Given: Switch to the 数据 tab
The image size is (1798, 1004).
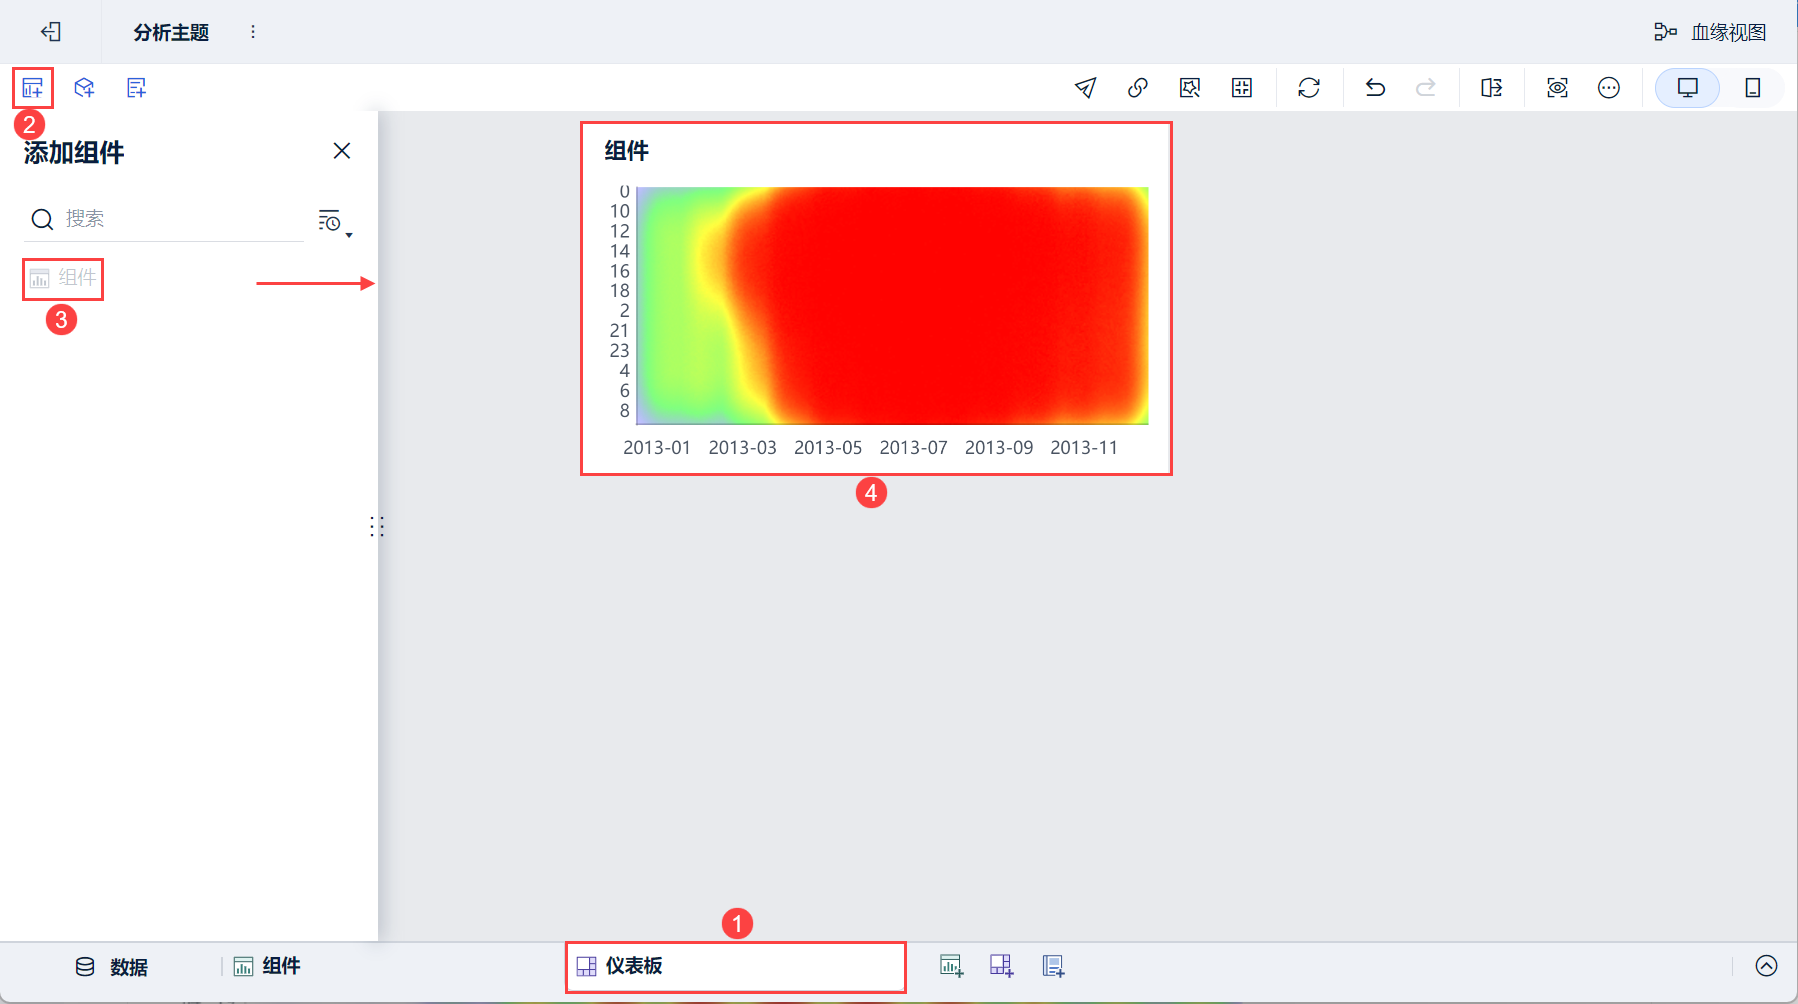Looking at the screenshot, I should (112, 967).
